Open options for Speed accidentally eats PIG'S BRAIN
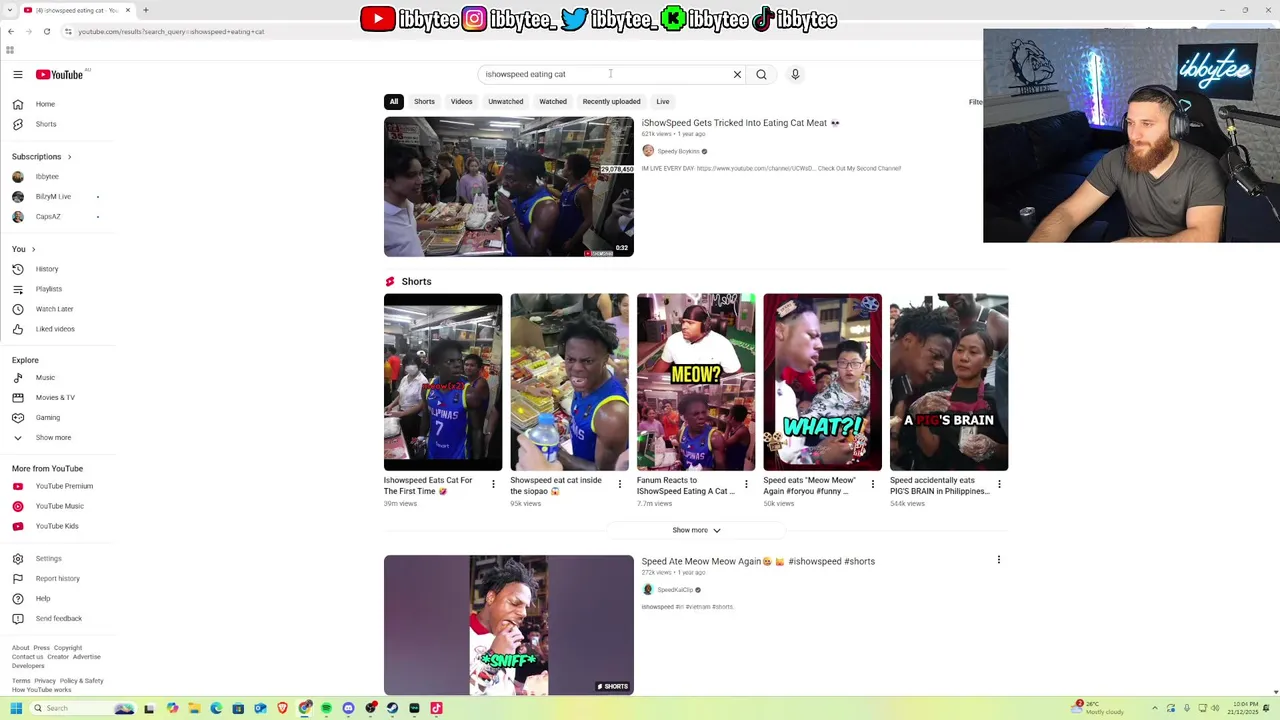 (x=999, y=484)
